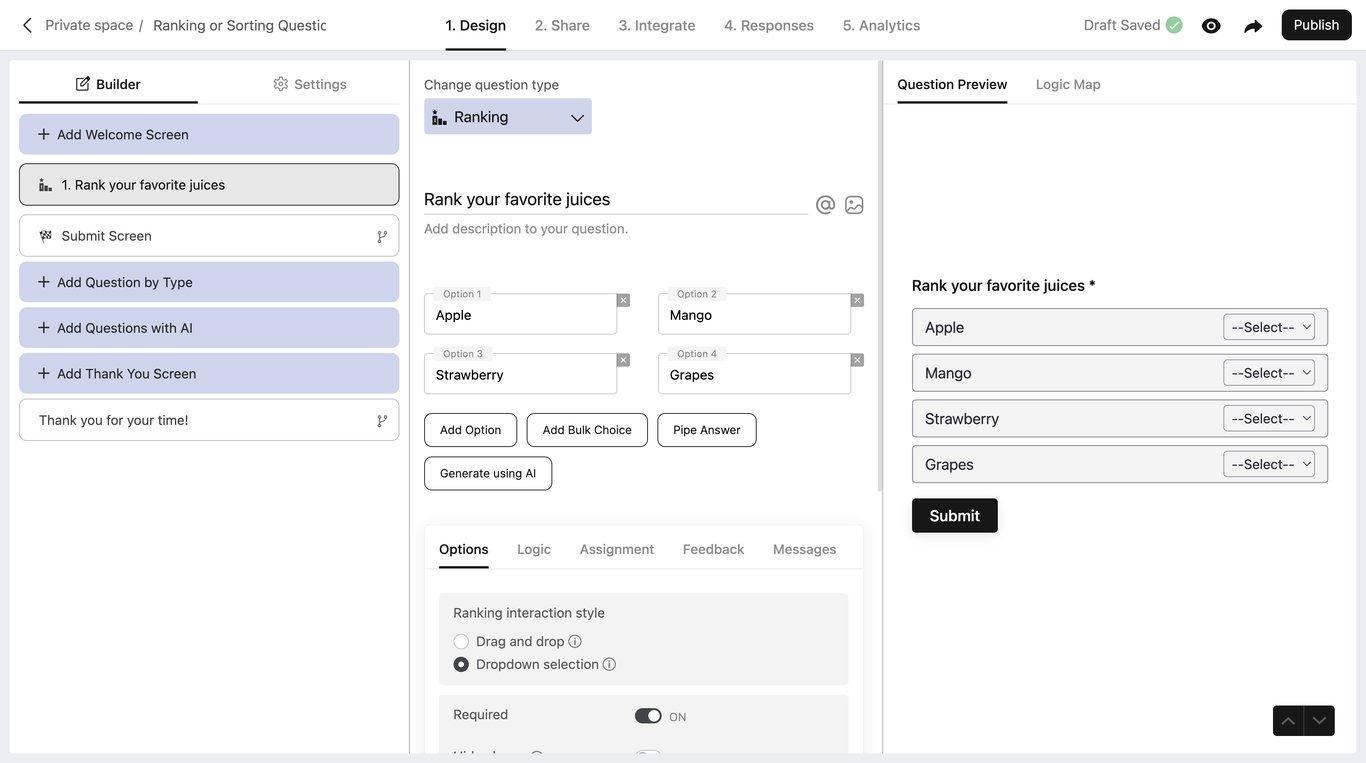Click the back arrow to leave builder
The image size is (1366, 763).
(27, 25)
